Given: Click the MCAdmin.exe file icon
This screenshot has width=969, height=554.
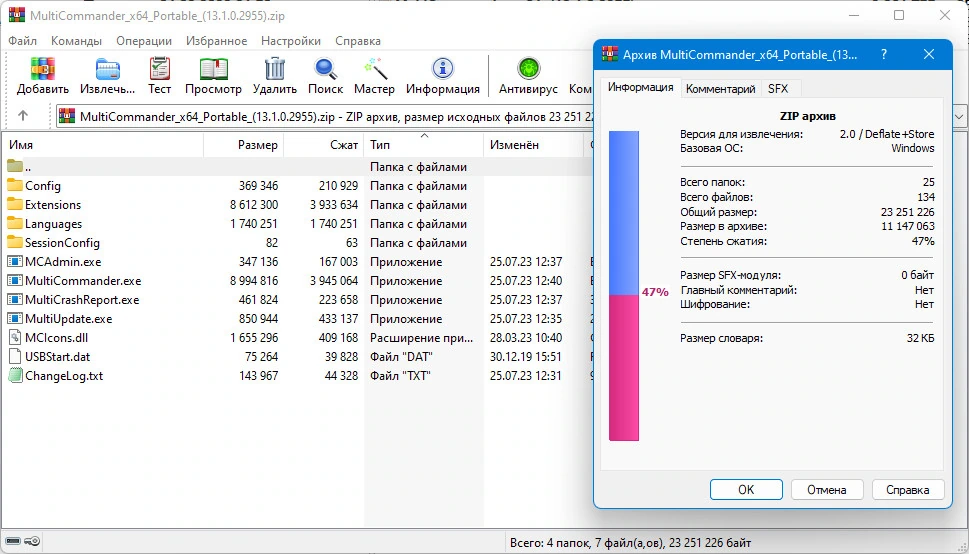Looking at the screenshot, I should click(15, 262).
